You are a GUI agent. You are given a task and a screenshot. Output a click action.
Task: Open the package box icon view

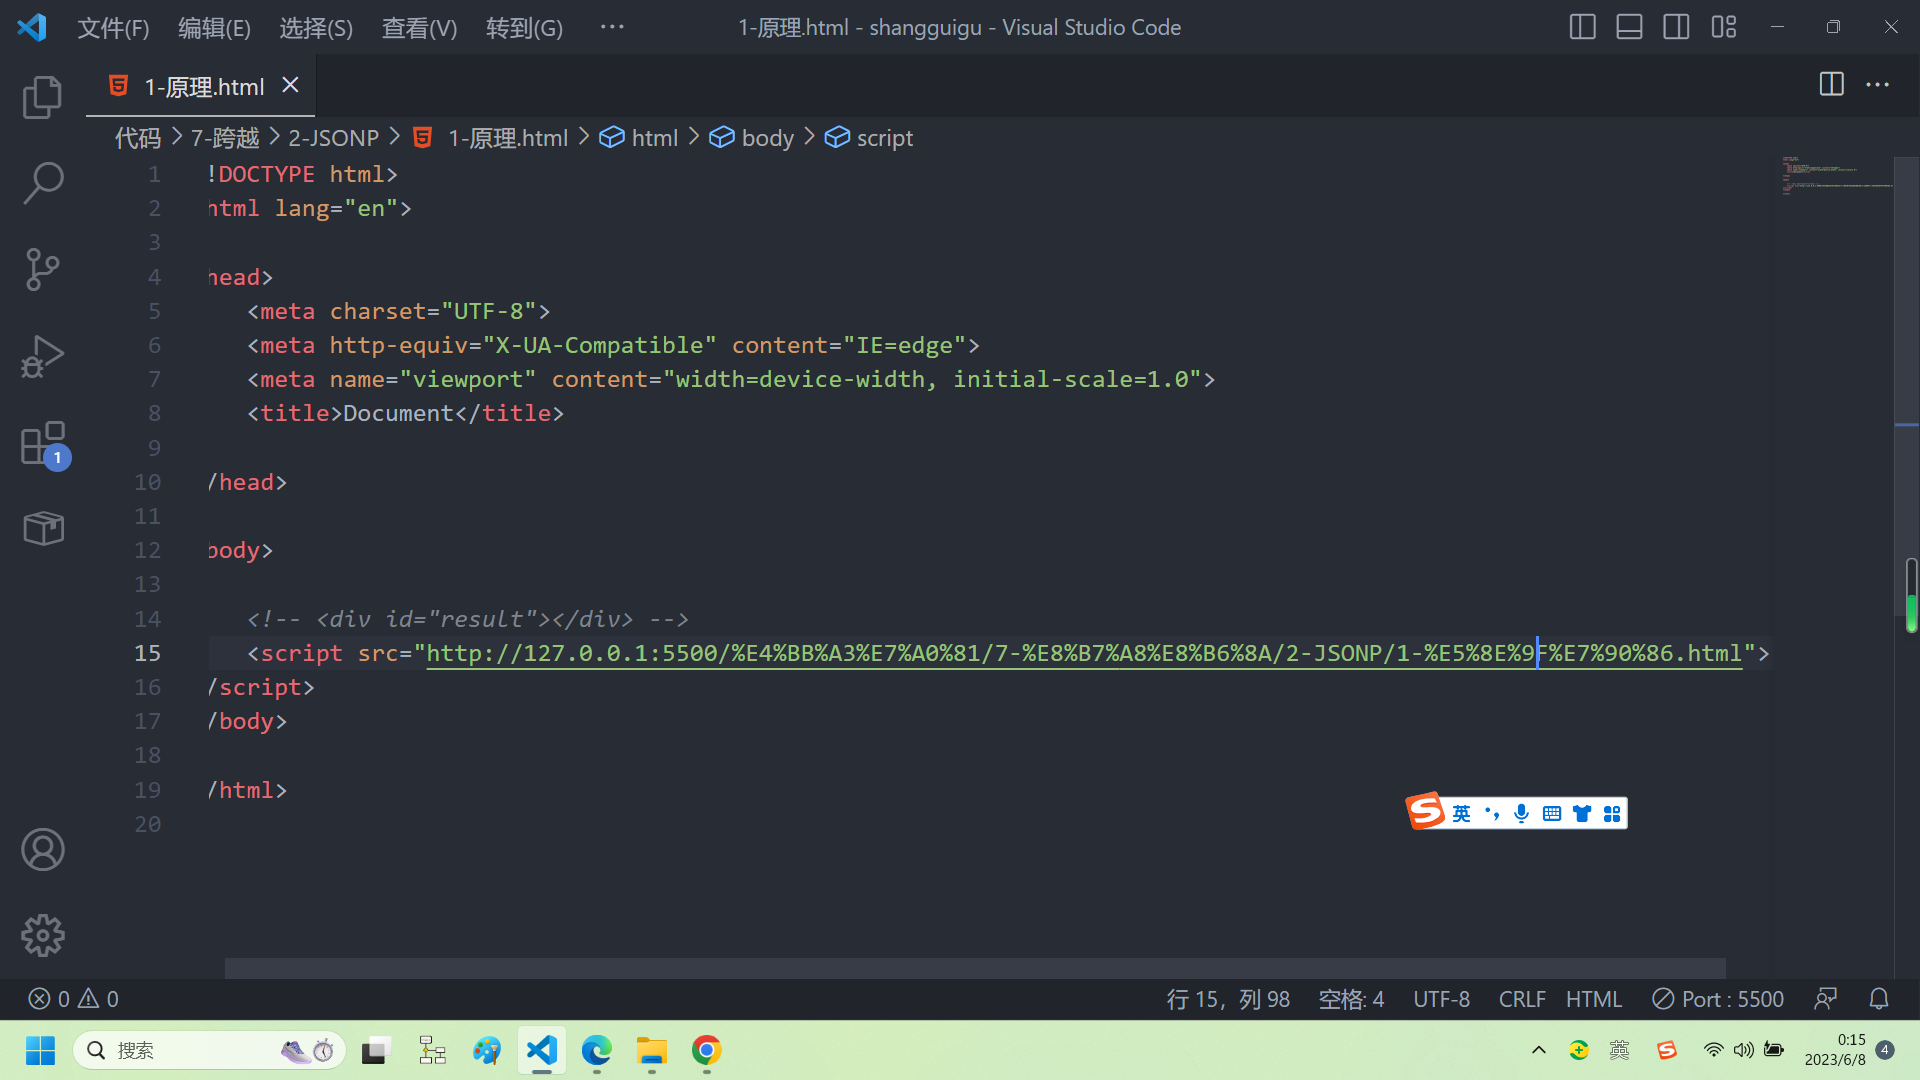click(x=43, y=528)
